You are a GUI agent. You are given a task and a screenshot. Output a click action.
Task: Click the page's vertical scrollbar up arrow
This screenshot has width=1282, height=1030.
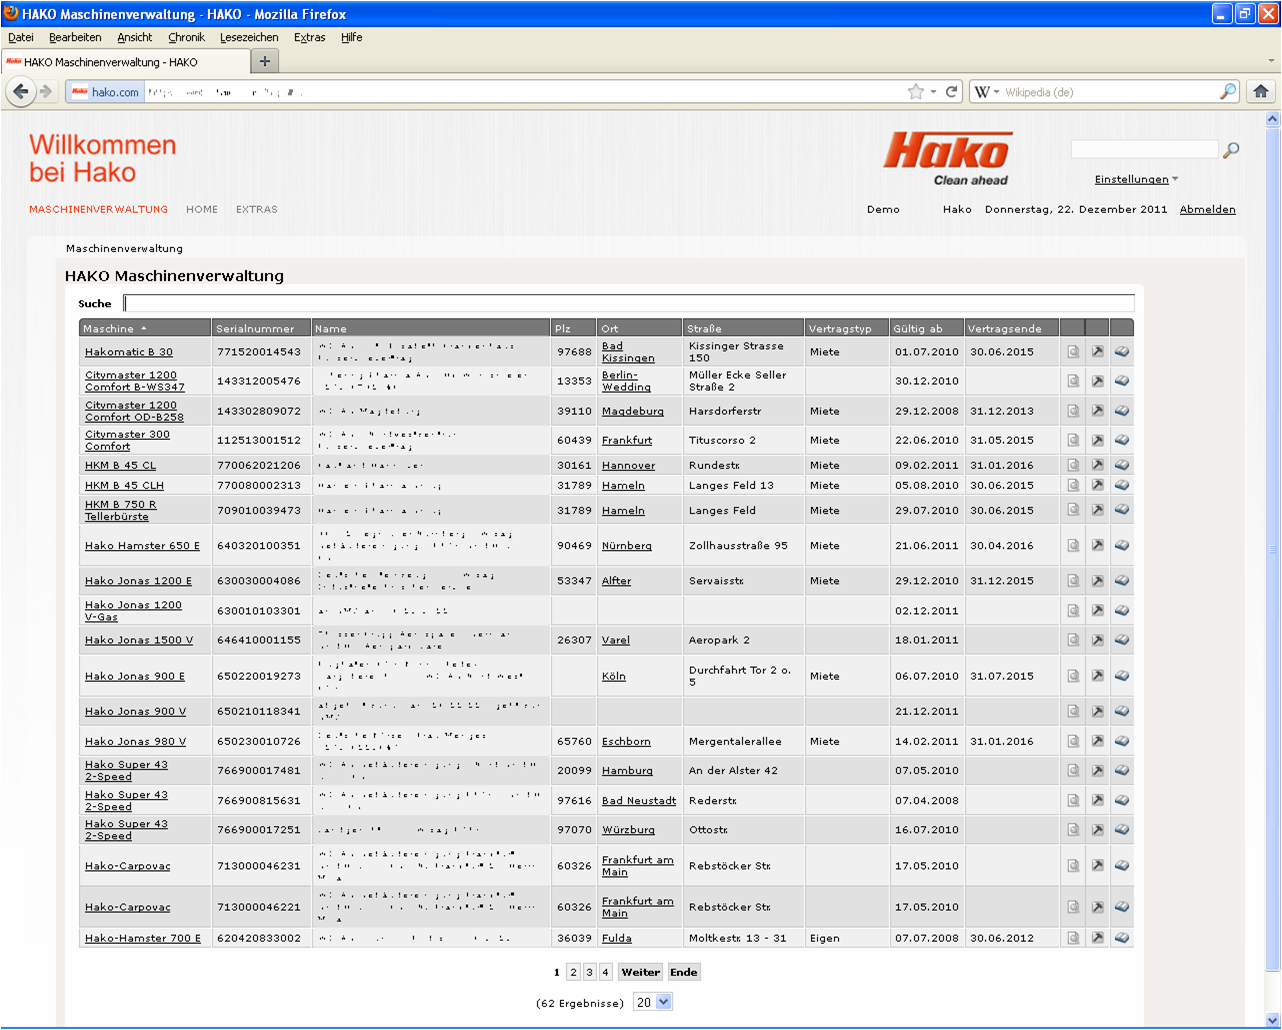point(1273,119)
